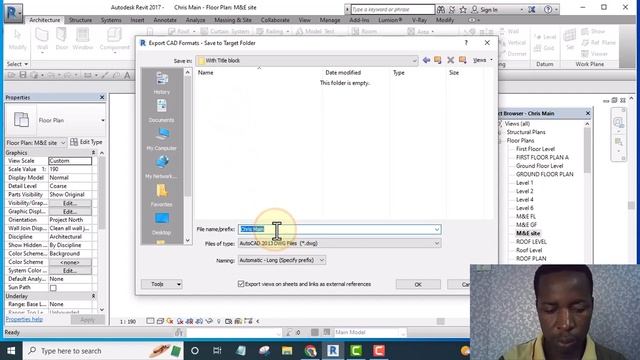
Task: Sort by the Date modified column header
Action: pyautogui.click(x=343, y=73)
